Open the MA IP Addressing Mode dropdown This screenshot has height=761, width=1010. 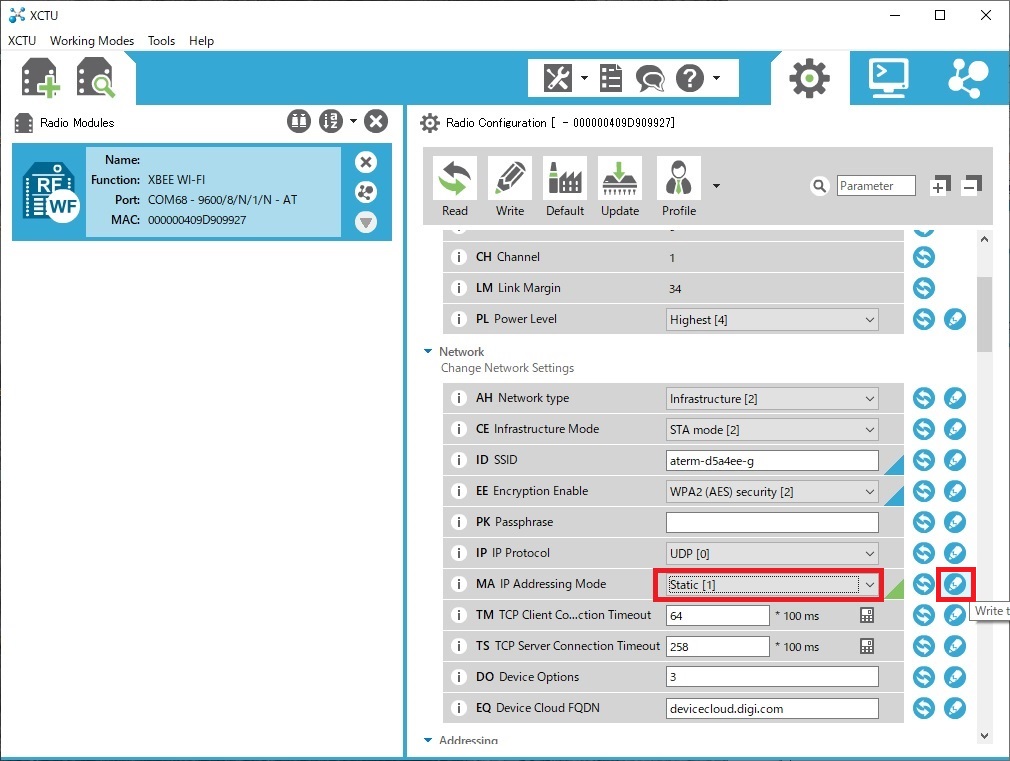click(x=870, y=584)
